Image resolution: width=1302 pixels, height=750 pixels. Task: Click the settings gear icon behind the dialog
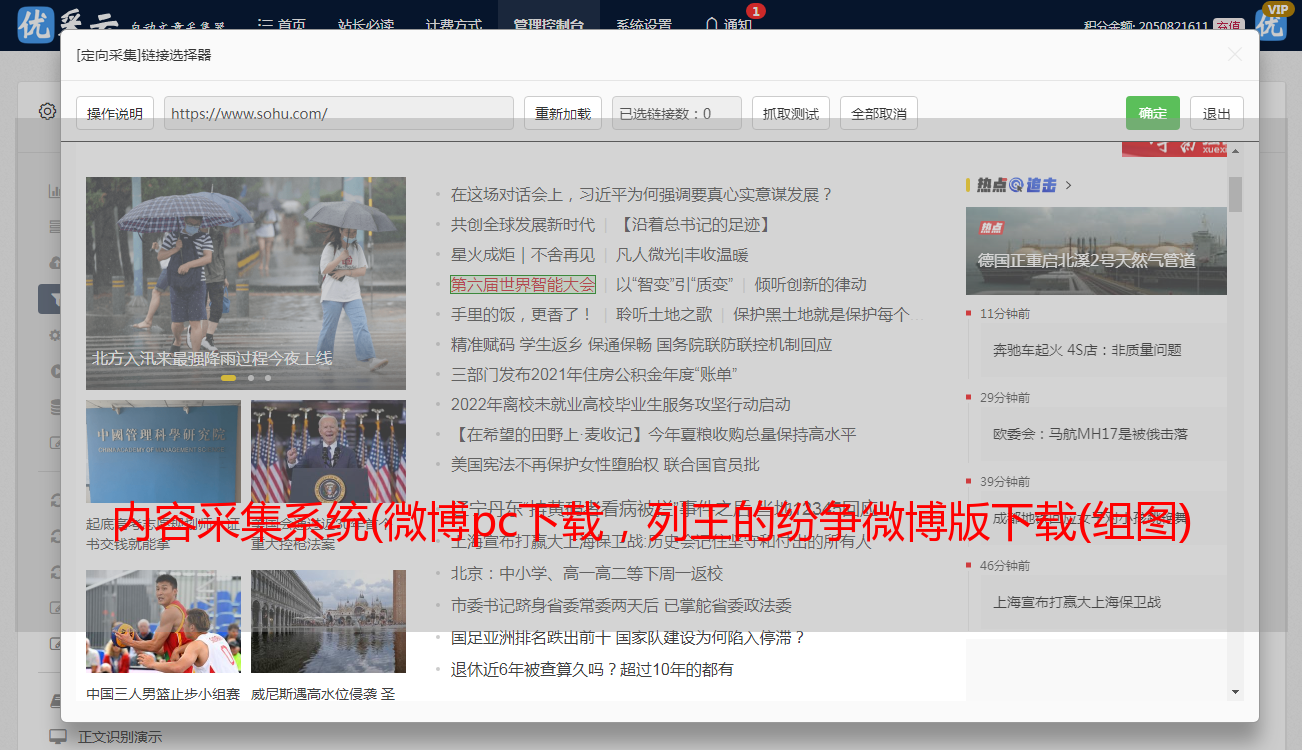(x=47, y=111)
